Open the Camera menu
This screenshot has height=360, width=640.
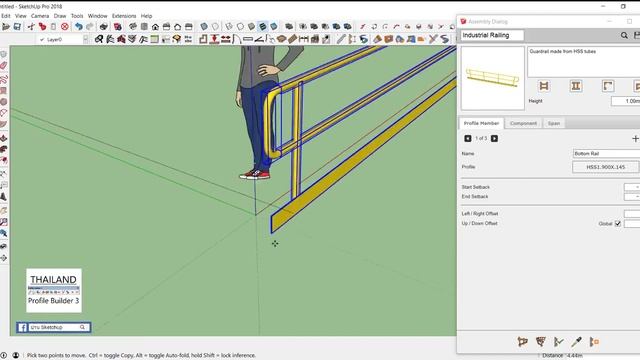click(x=40, y=16)
